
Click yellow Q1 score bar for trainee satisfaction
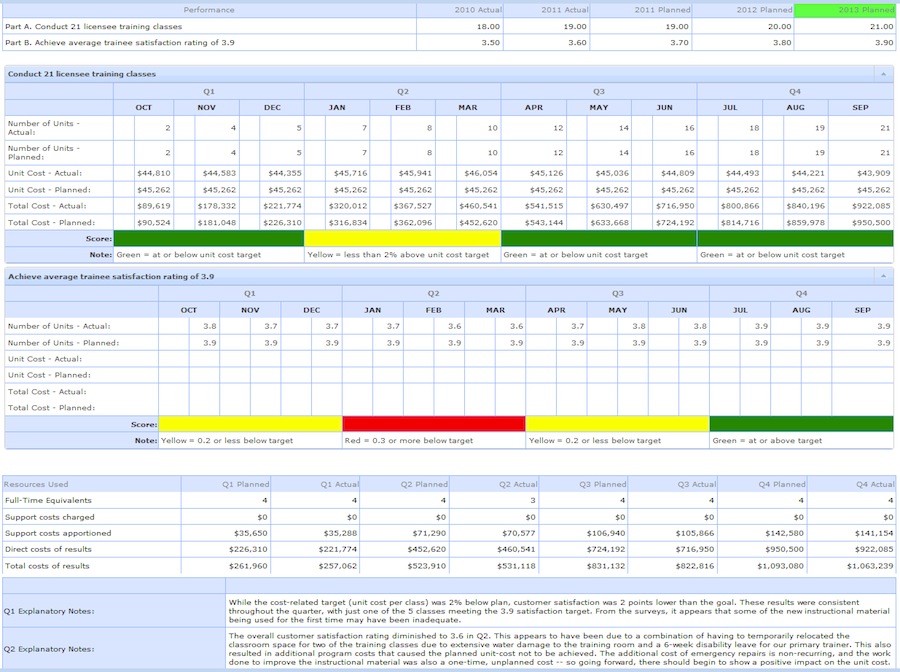click(x=250, y=424)
